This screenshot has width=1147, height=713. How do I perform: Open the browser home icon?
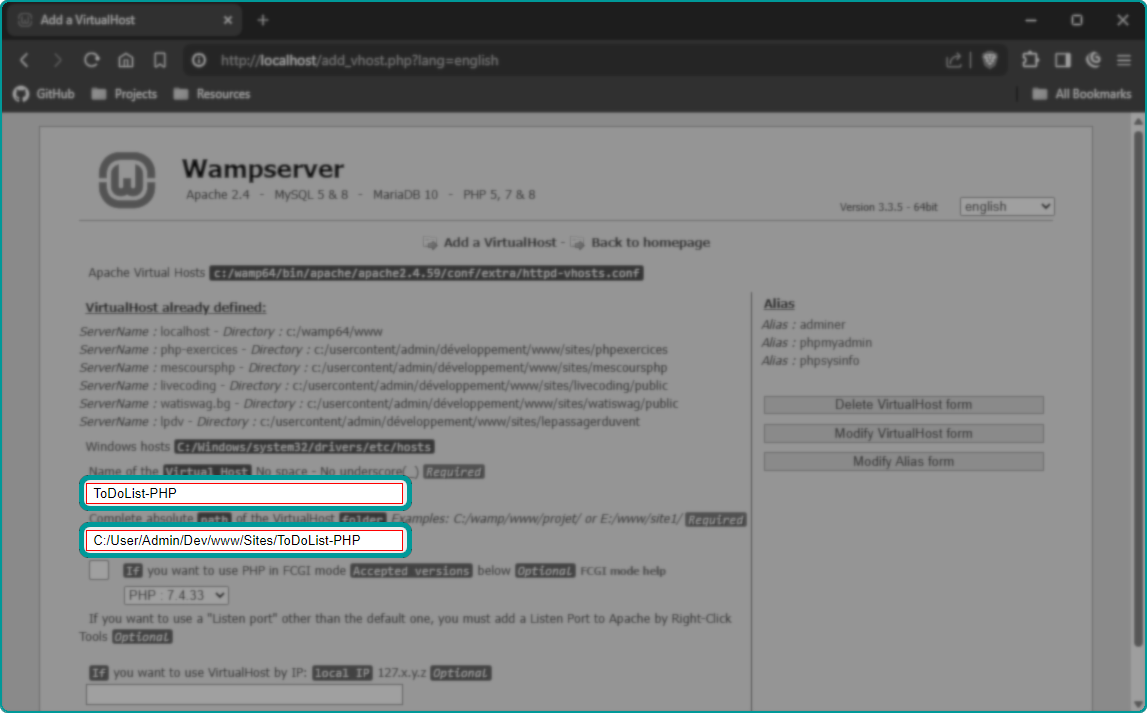pyautogui.click(x=126, y=60)
